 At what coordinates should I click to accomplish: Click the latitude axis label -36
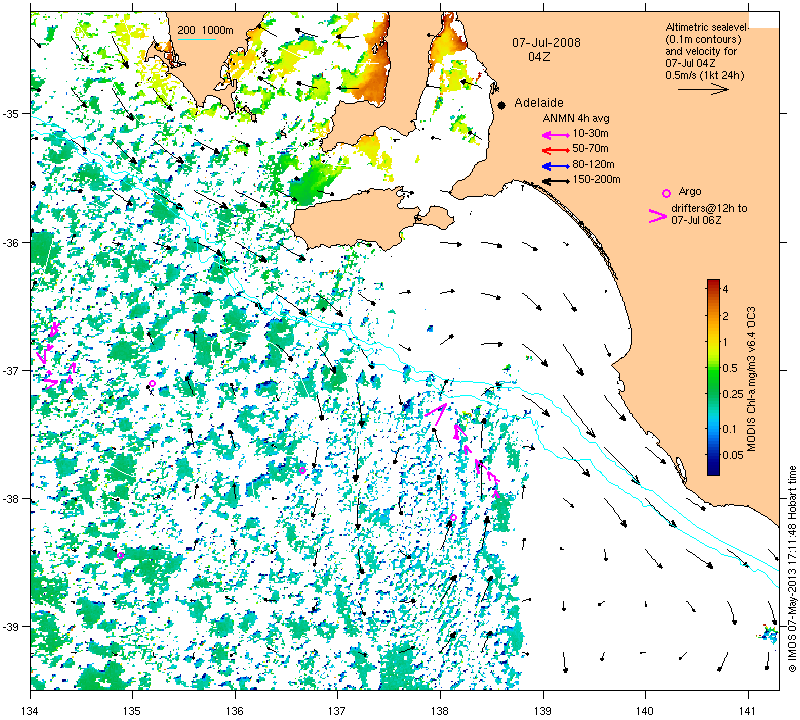click(13, 242)
